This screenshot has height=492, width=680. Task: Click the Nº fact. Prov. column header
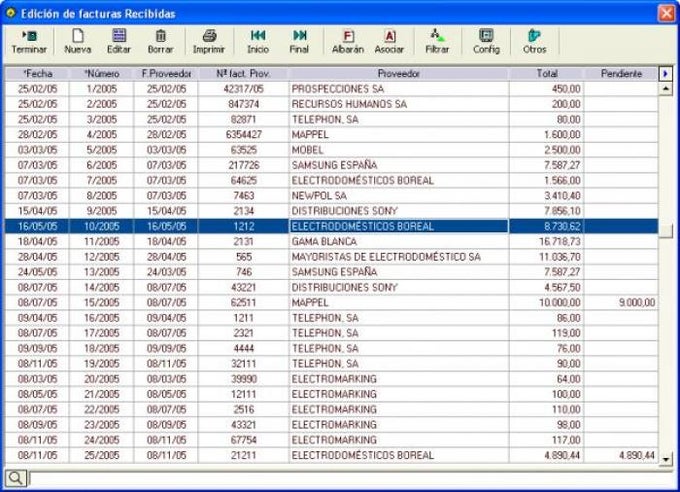point(243,74)
